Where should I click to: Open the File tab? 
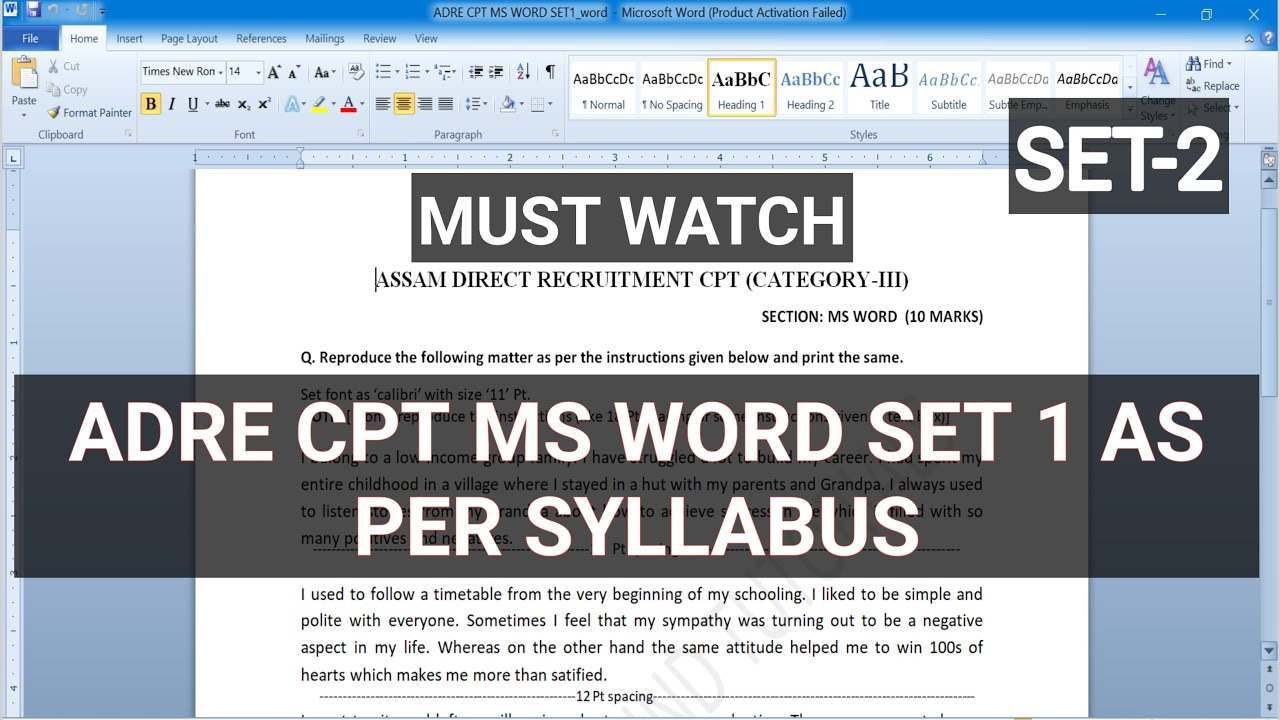(x=30, y=38)
